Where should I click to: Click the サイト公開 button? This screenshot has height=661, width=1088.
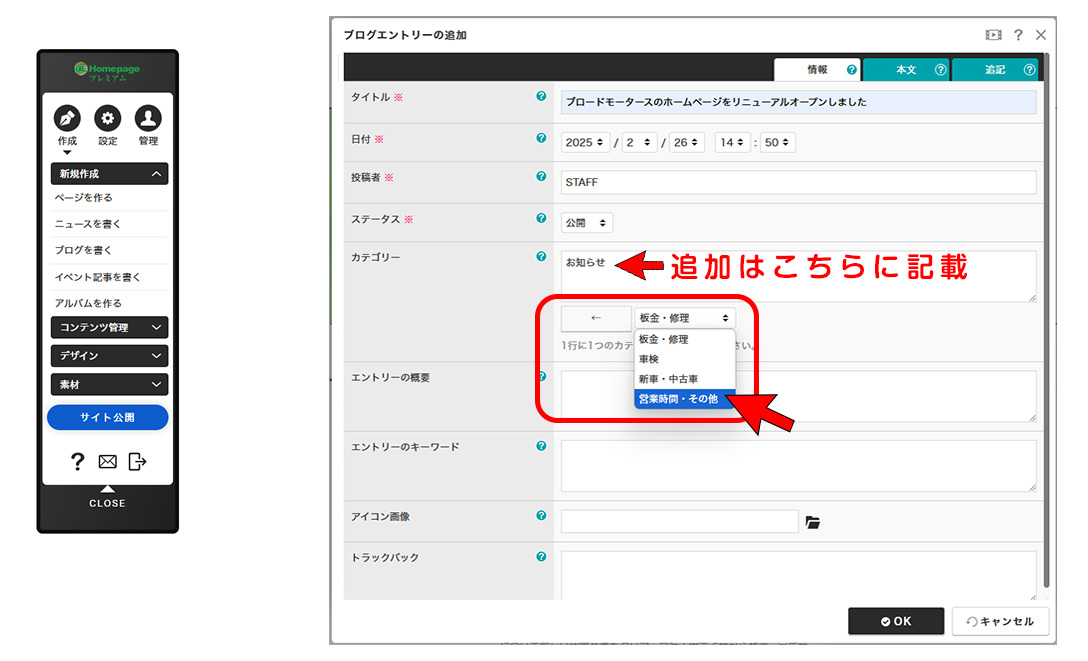tap(108, 417)
